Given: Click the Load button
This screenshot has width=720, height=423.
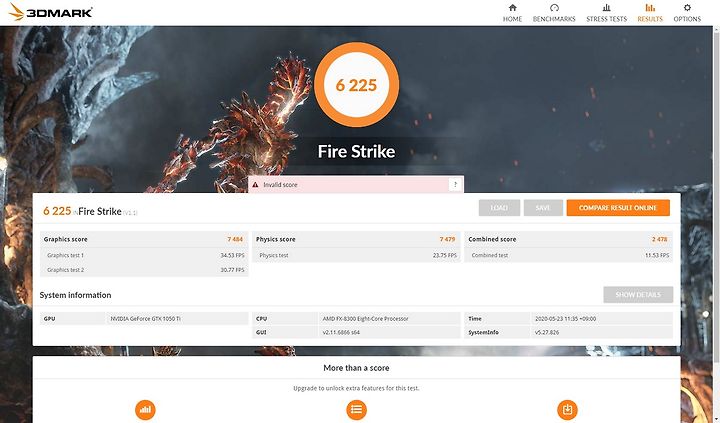Looking at the screenshot, I should [x=499, y=208].
